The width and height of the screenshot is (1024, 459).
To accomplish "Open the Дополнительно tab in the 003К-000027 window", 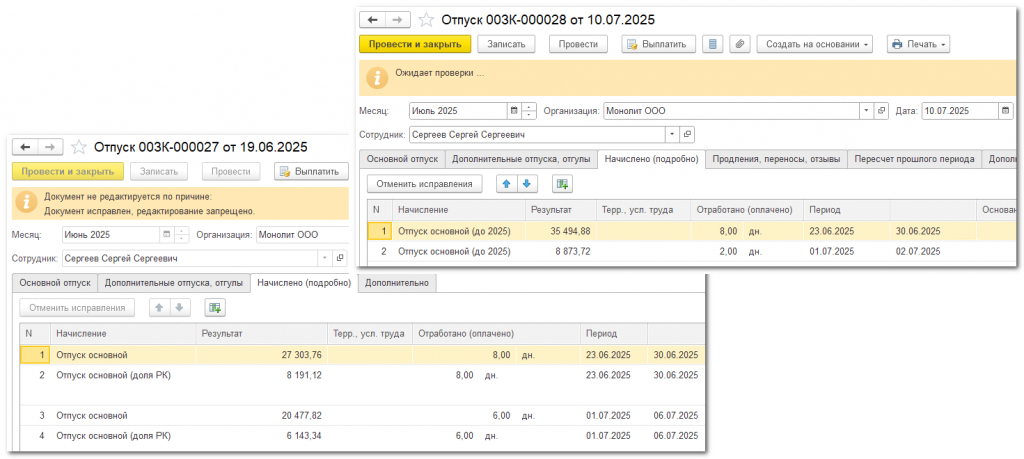I will coord(397,283).
